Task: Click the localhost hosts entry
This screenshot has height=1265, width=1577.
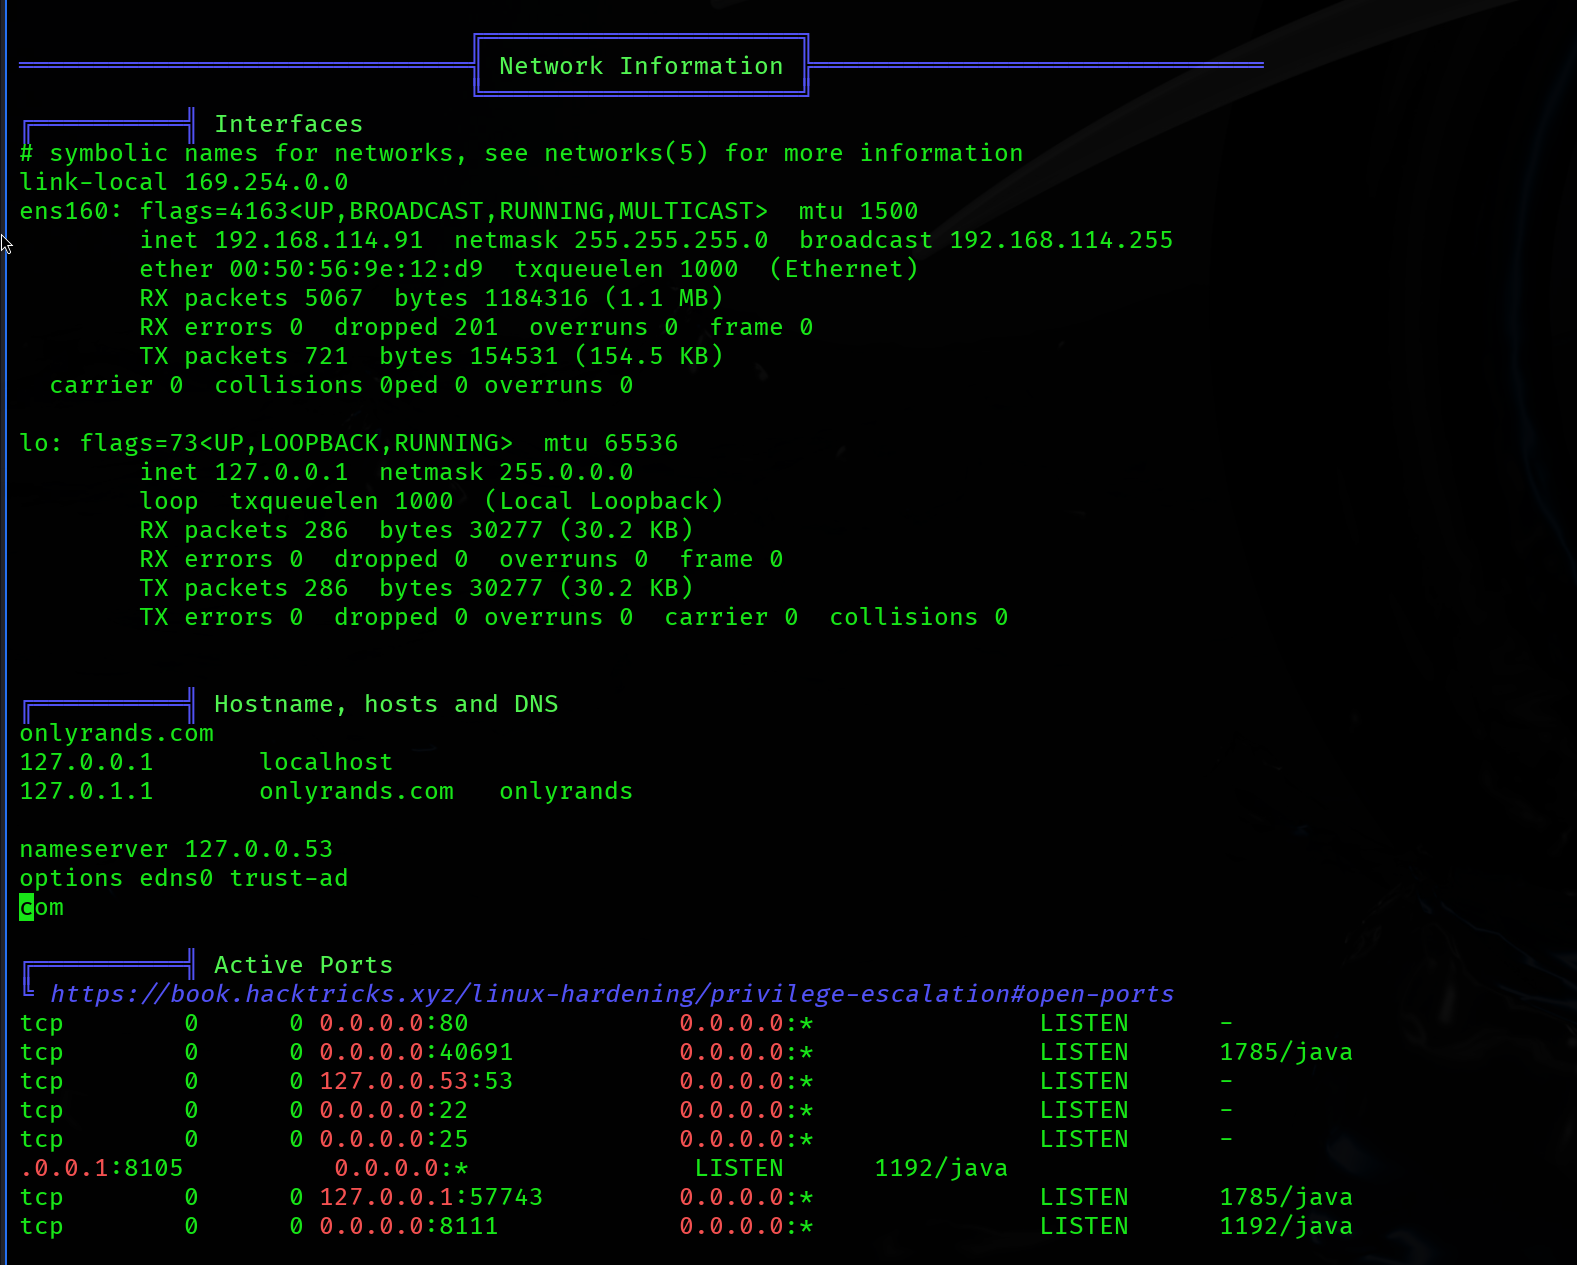Action: [326, 762]
